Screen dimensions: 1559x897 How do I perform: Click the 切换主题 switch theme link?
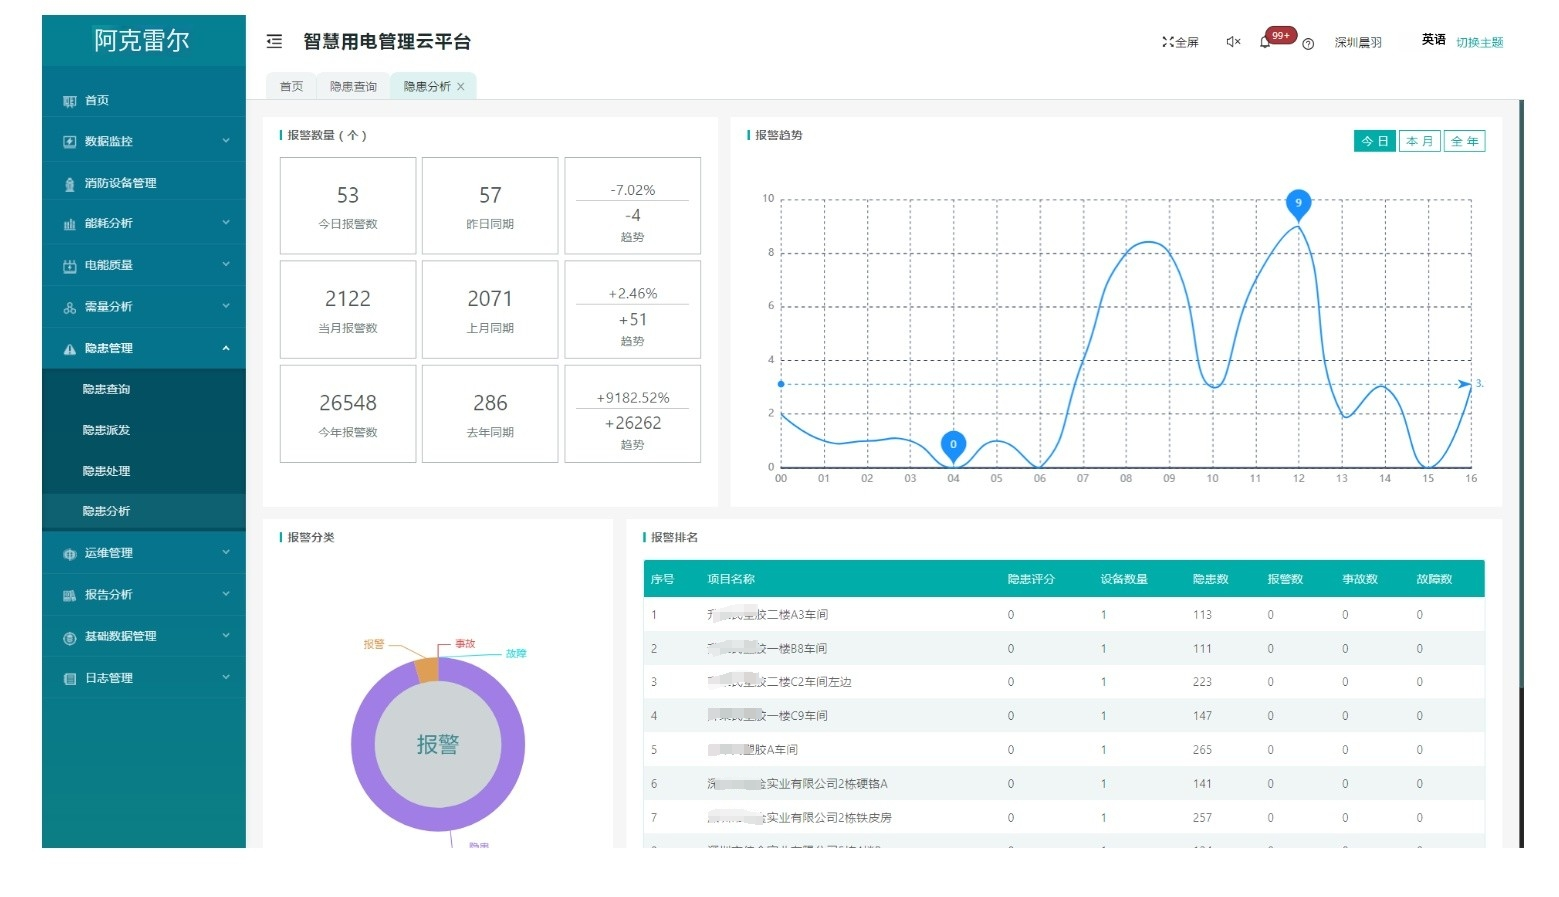tap(1479, 42)
